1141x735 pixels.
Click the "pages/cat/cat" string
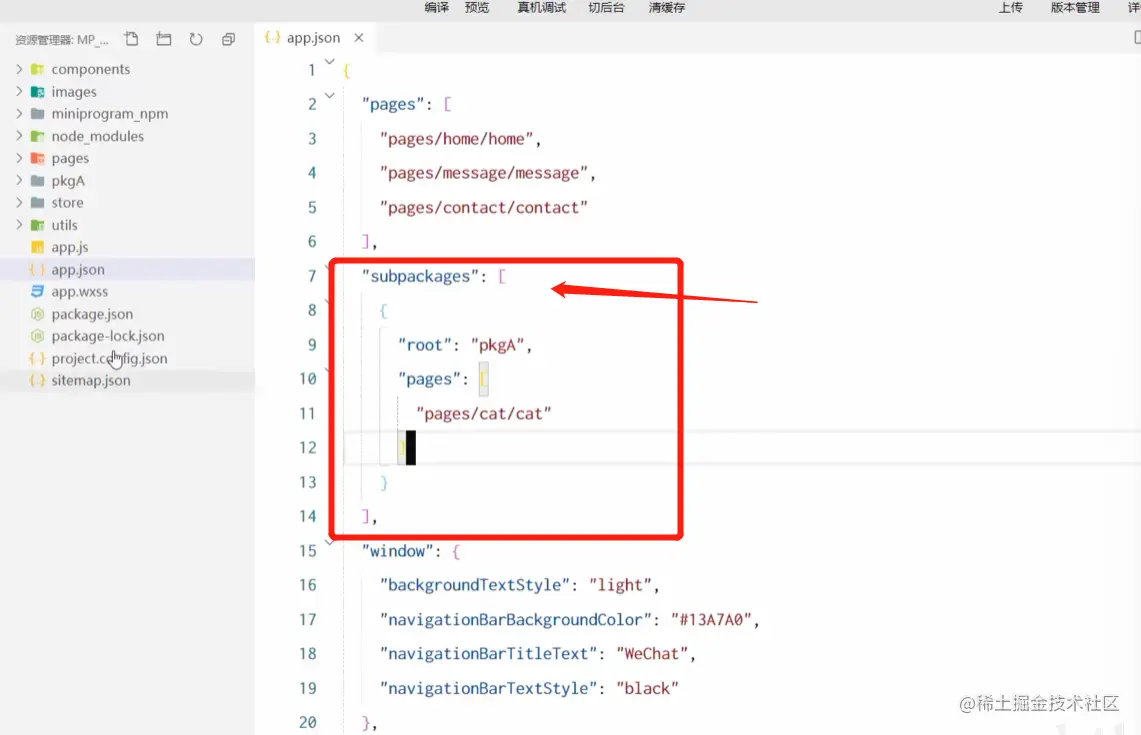484,414
